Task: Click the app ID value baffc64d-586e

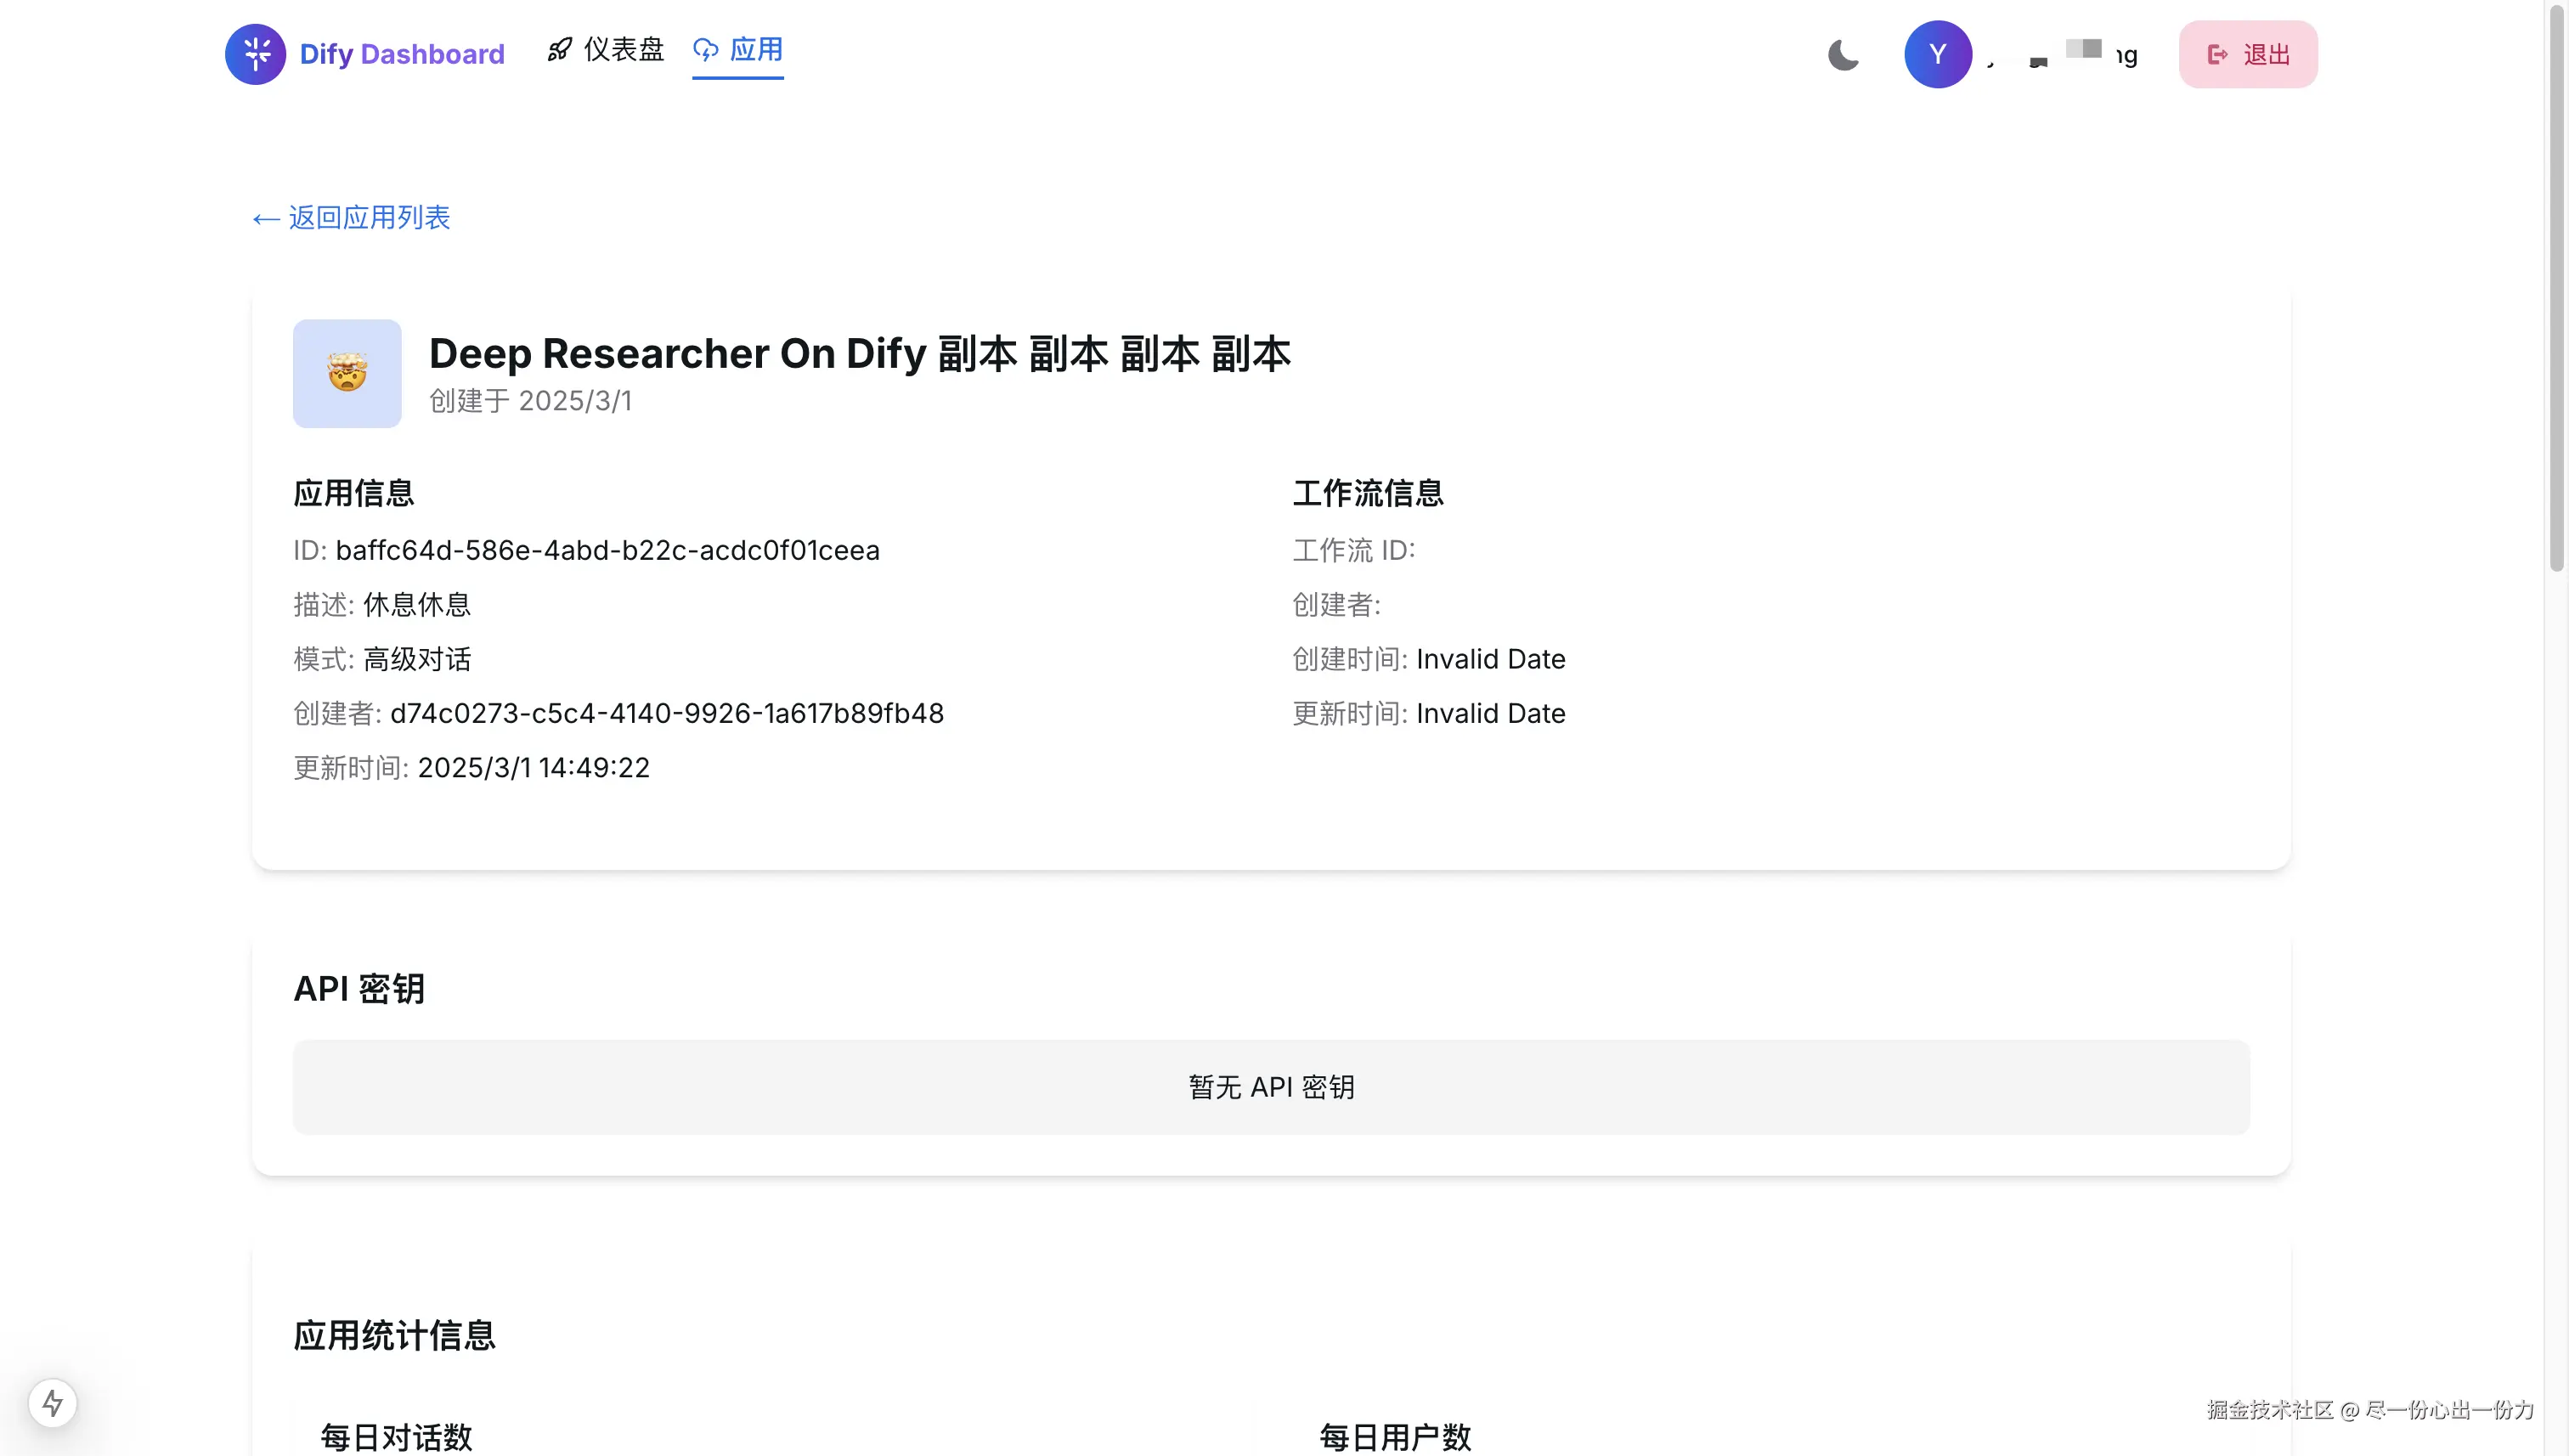Action: click(607, 550)
